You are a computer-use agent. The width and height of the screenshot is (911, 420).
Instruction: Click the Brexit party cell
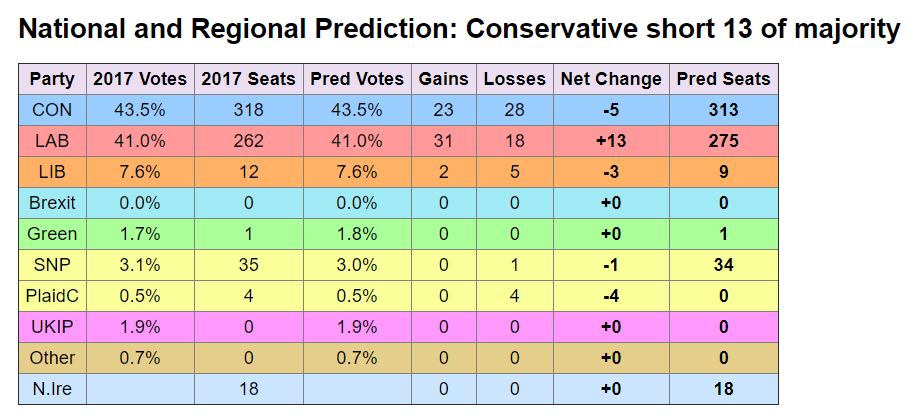(52, 203)
